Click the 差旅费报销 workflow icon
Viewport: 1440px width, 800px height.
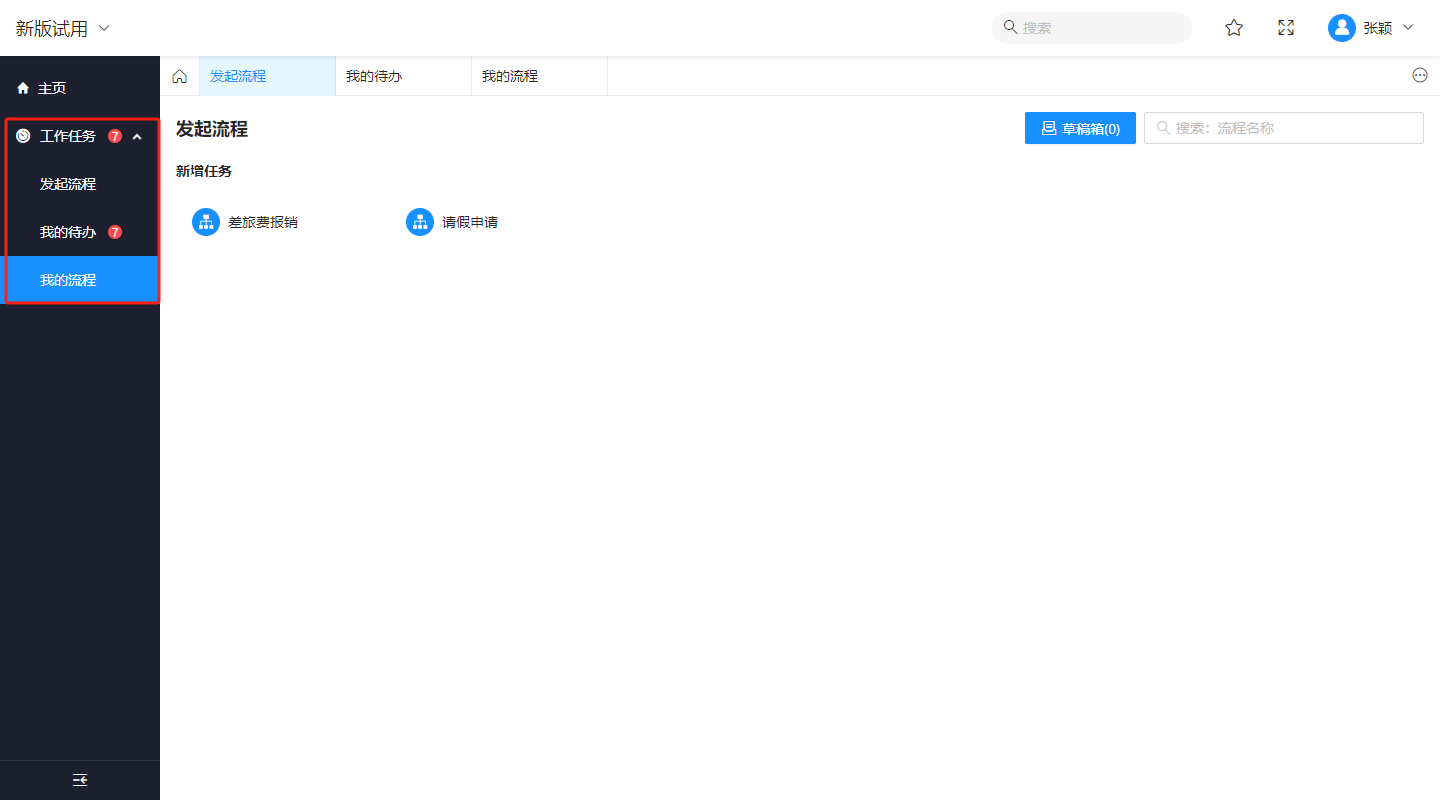(206, 222)
